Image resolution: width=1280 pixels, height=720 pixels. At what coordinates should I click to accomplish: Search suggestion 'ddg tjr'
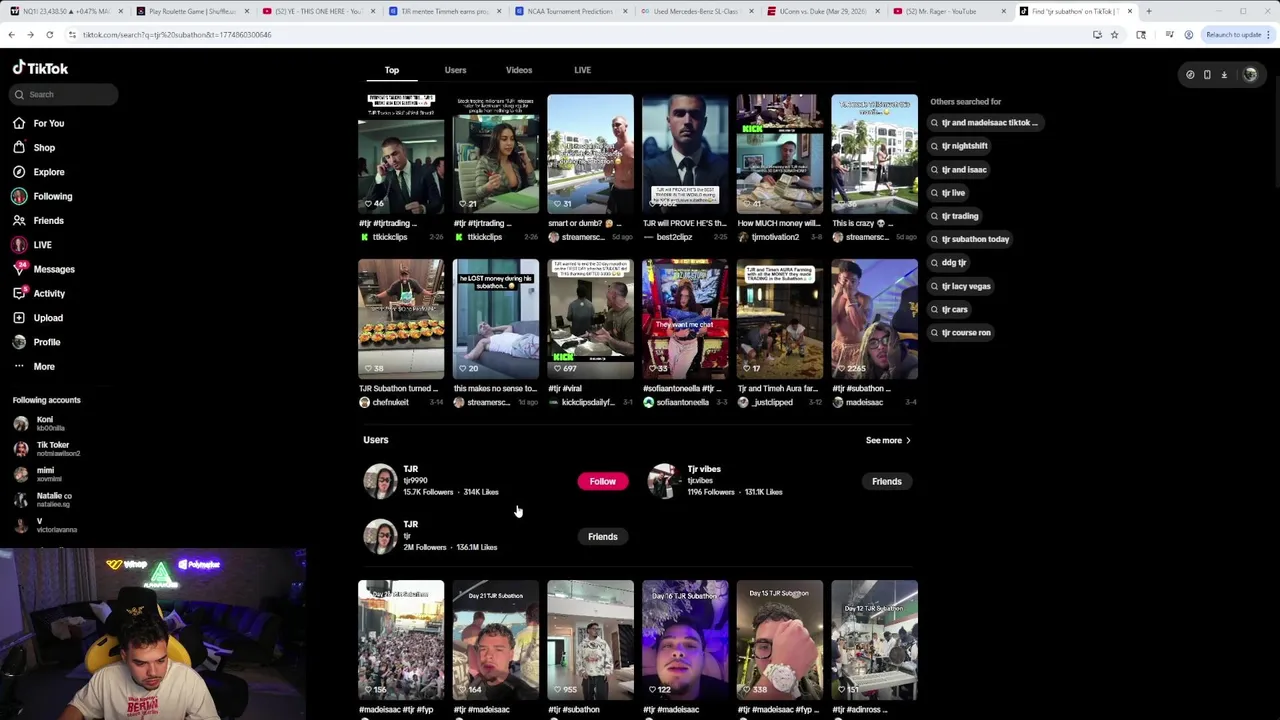point(949,263)
